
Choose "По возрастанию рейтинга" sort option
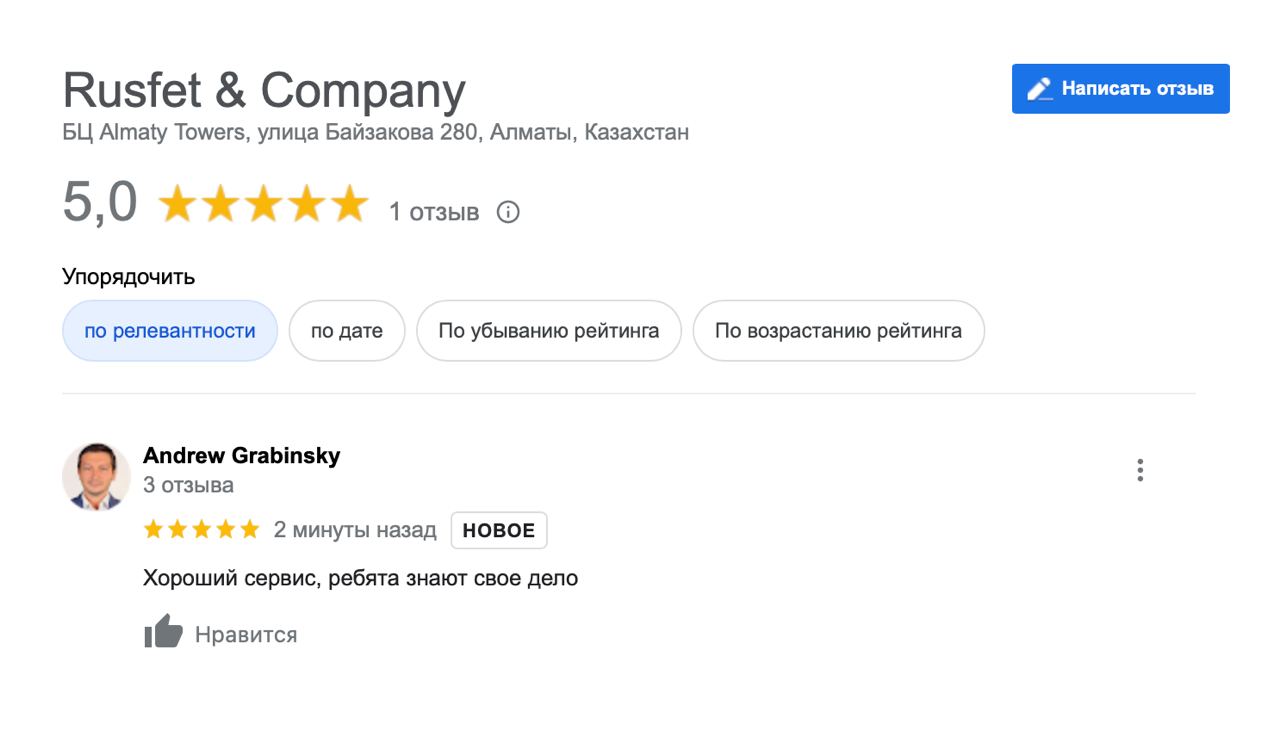[x=838, y=331]
